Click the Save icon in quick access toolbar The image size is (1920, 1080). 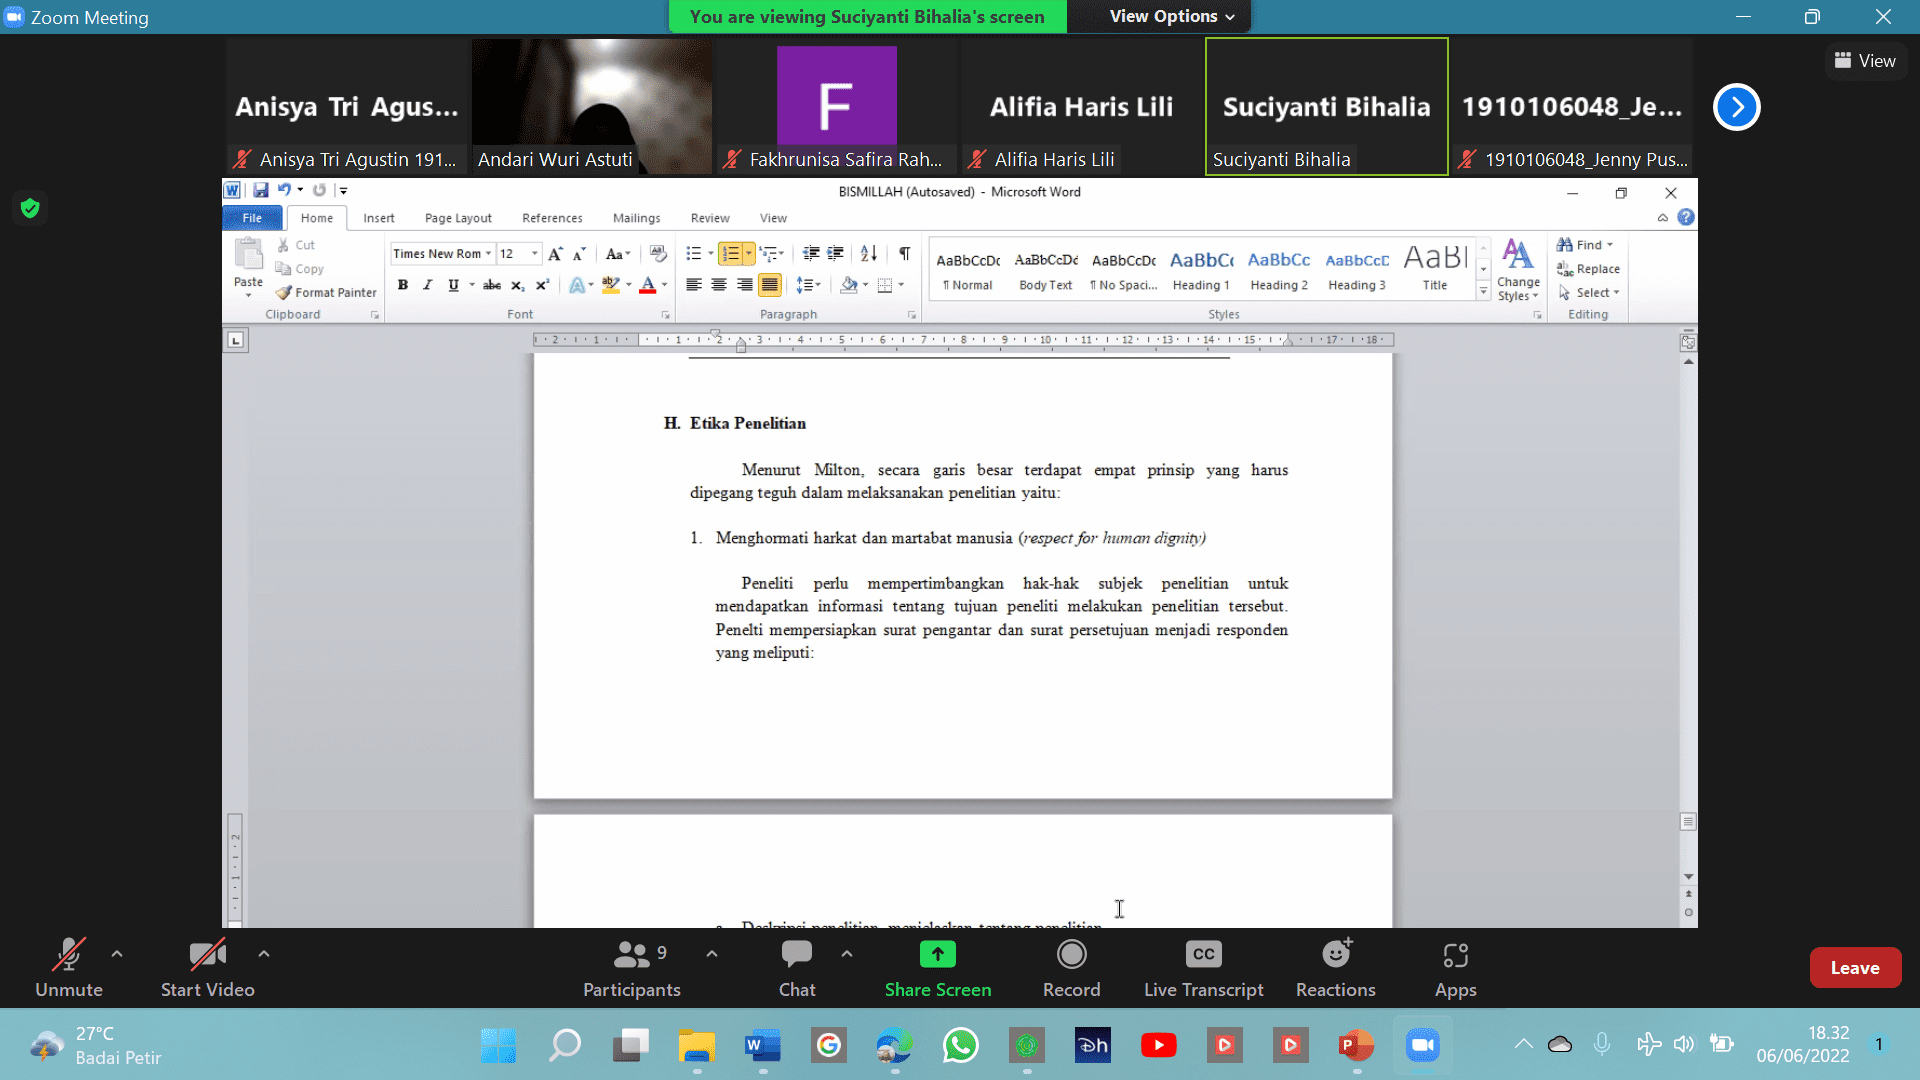click(x=261, y=190)
